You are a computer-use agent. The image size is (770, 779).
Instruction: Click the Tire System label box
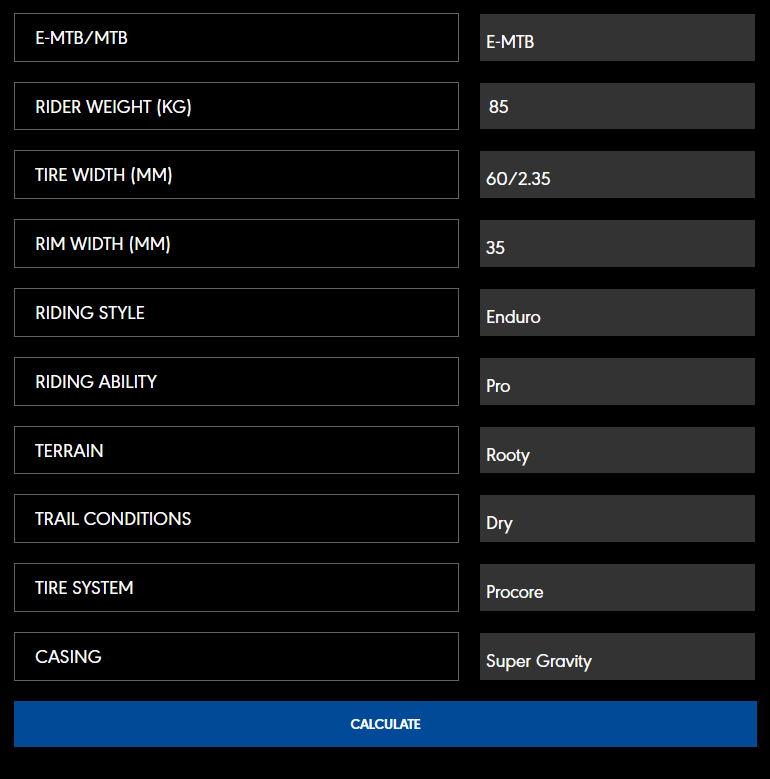point(236,588)
